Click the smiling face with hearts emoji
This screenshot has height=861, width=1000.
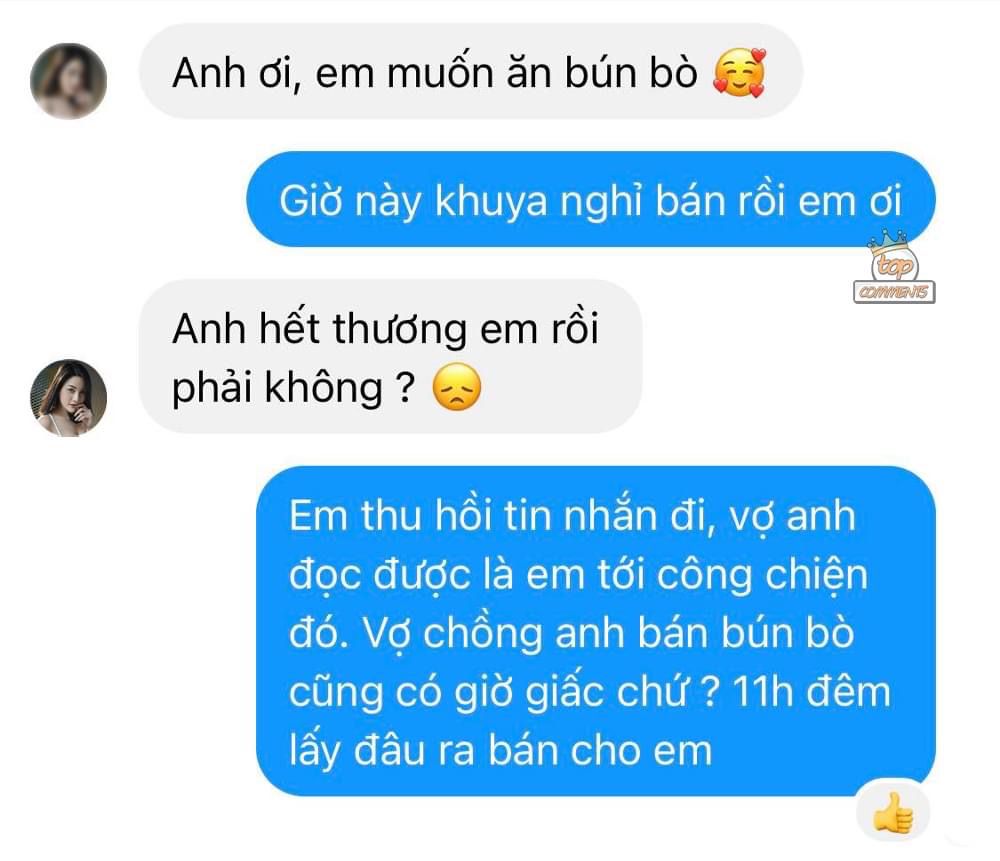[739, 73]
